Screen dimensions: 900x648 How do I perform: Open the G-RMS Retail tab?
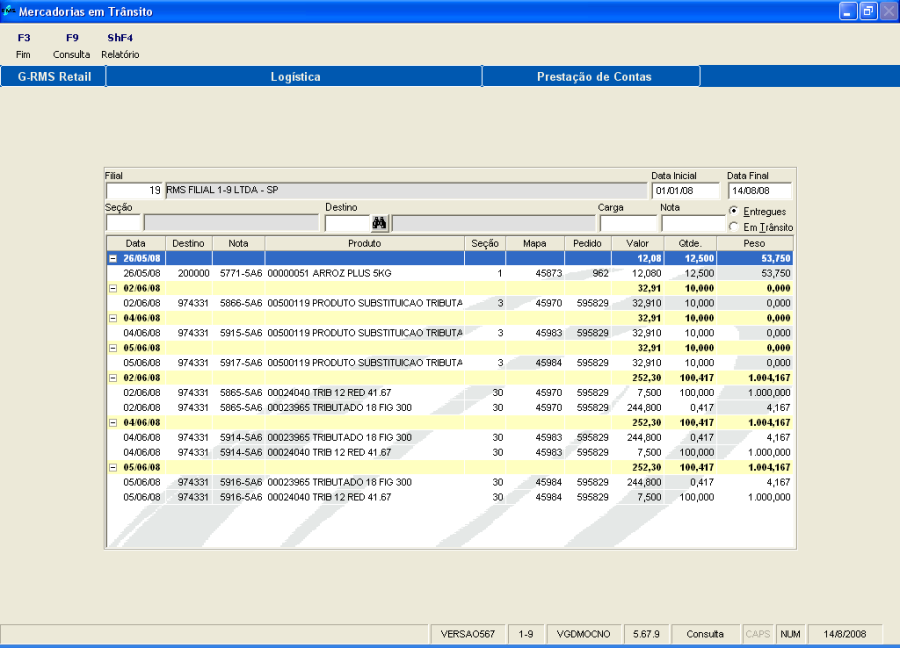(54, 77)
